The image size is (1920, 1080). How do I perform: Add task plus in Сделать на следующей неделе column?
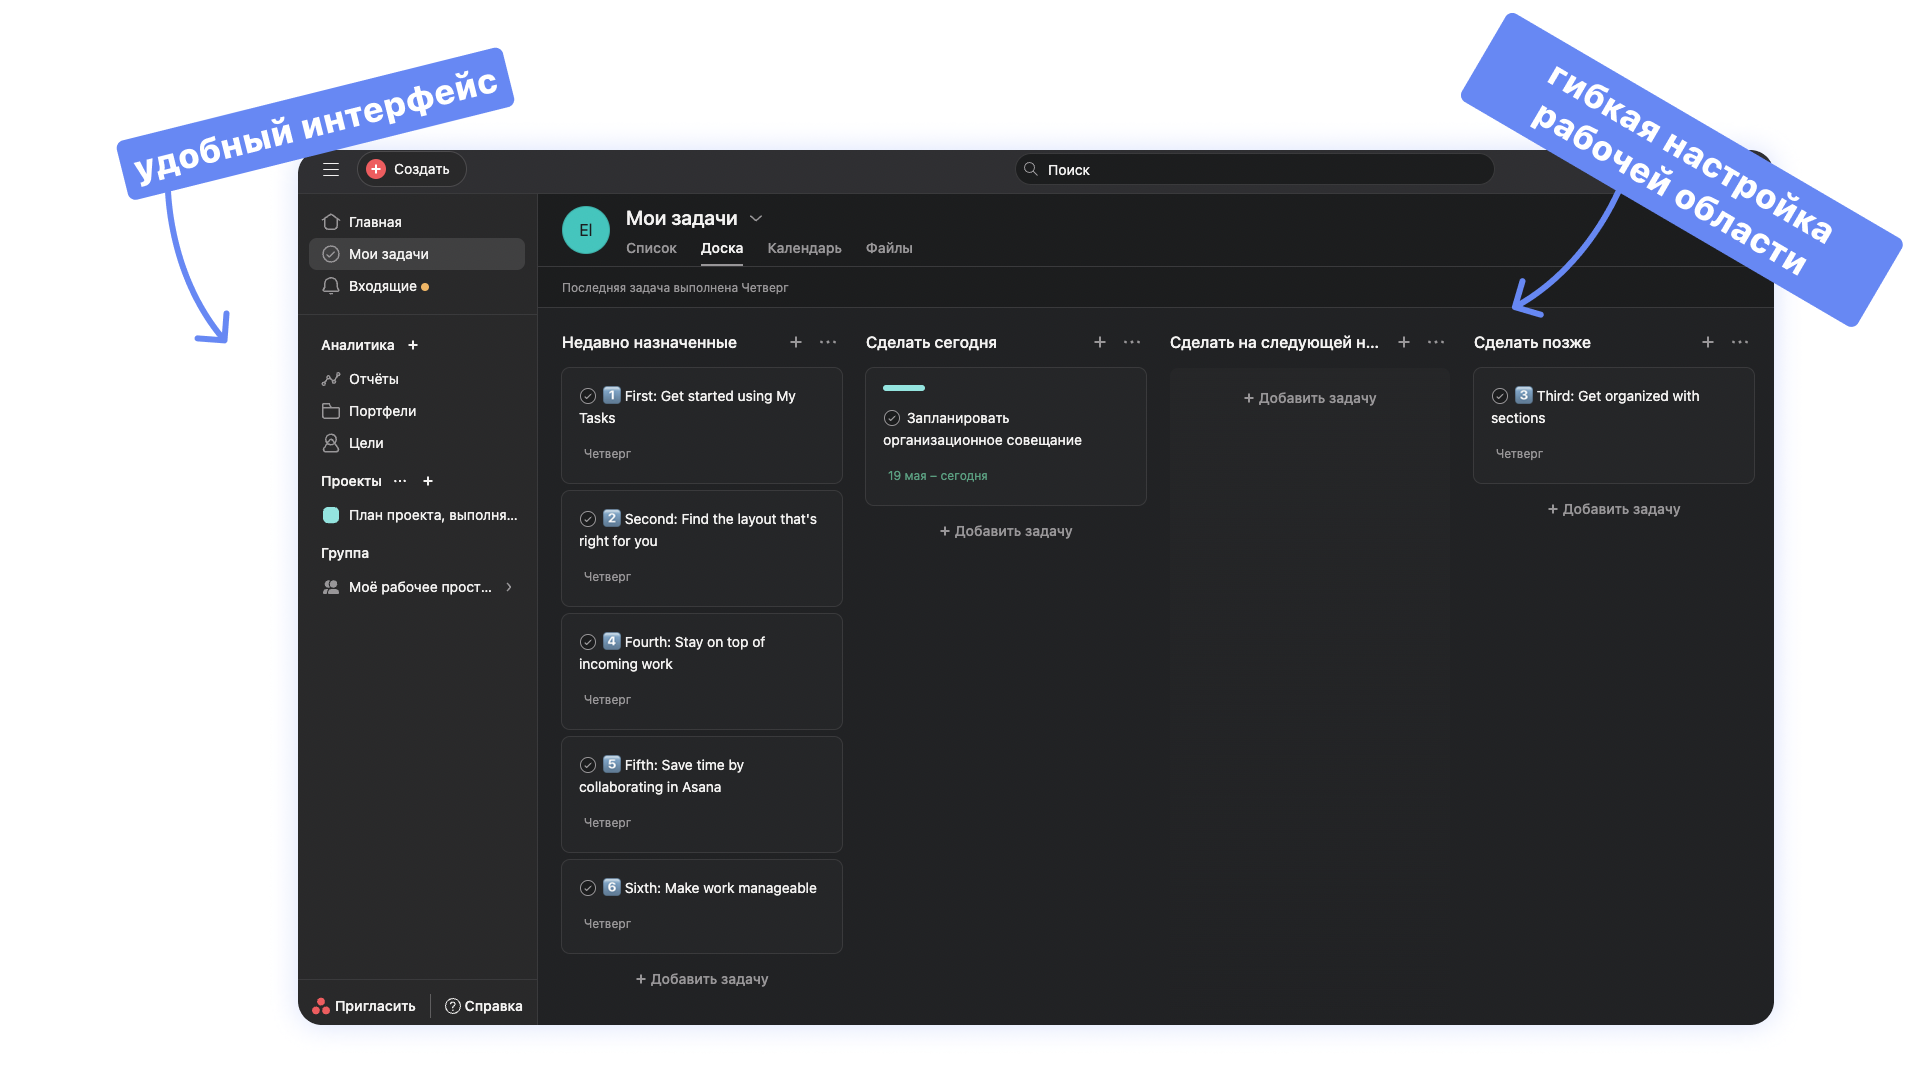(1404, 342)
